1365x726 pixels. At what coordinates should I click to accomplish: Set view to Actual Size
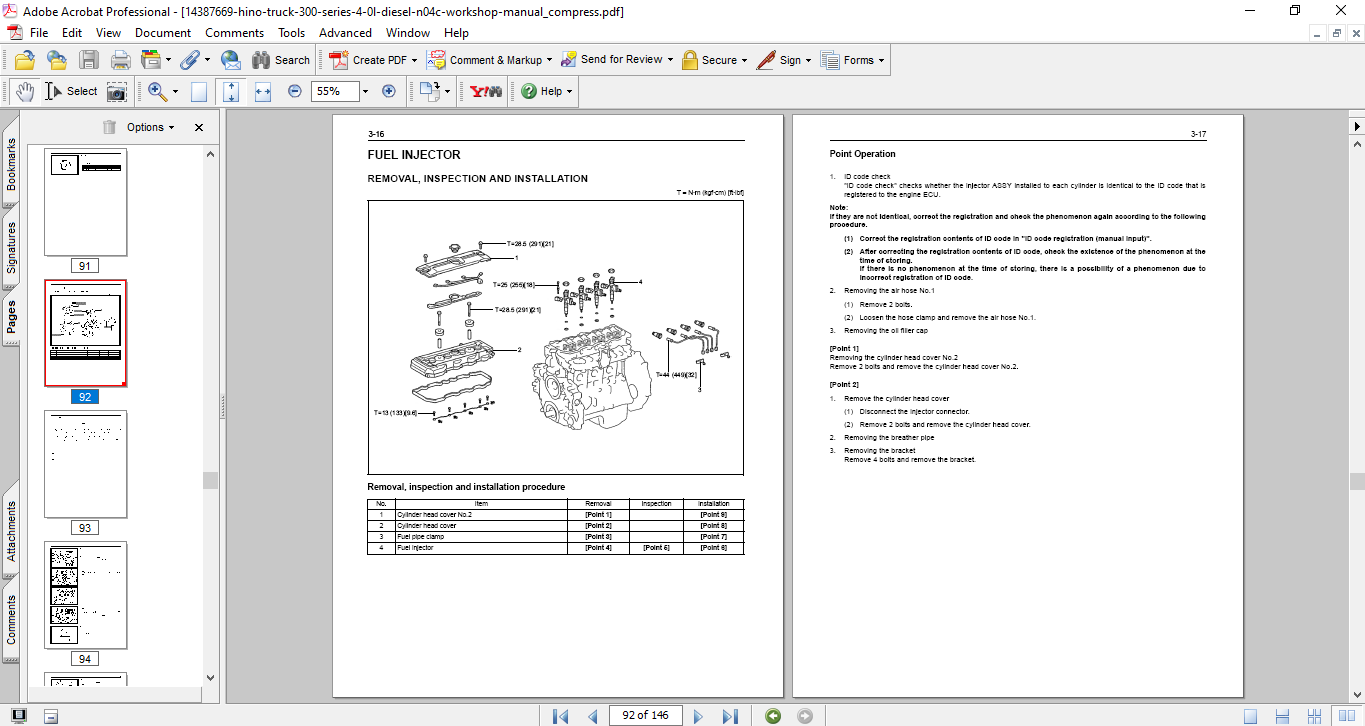pyautogui.click(x=199, y=91)
